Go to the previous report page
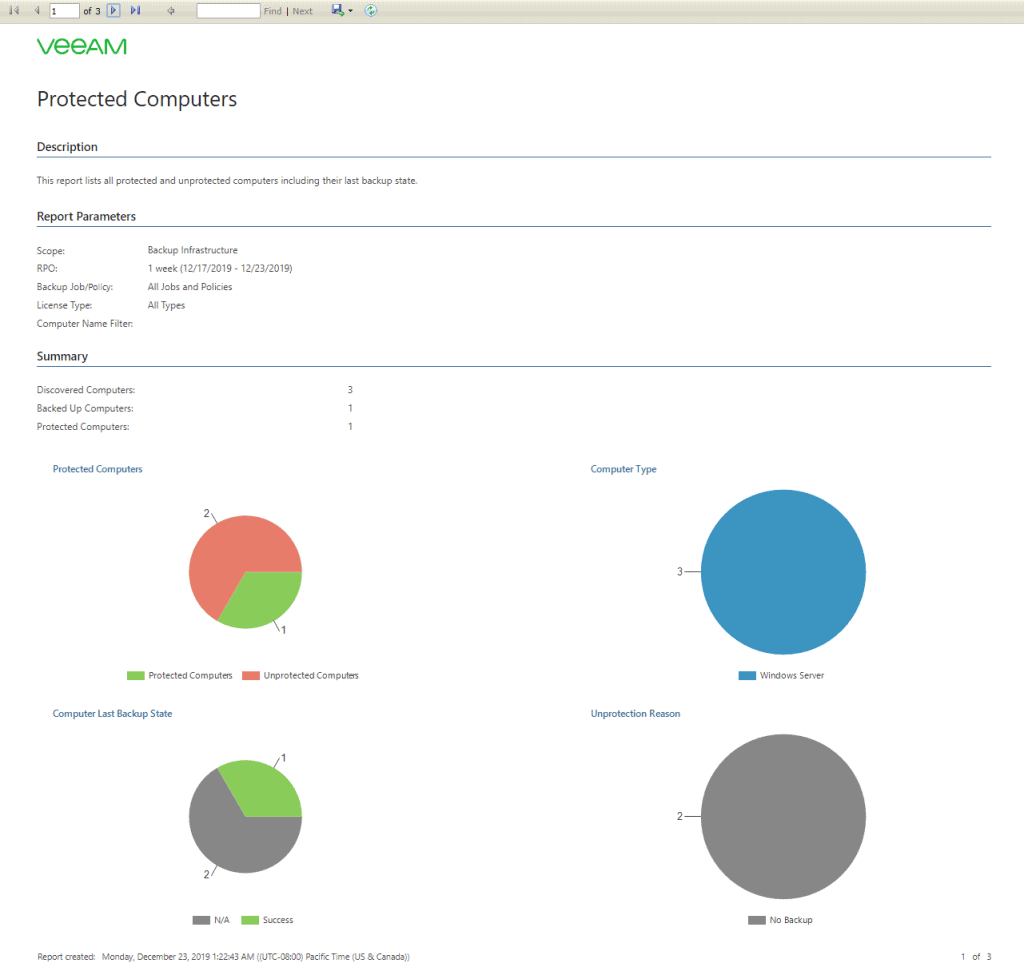This screenshot has width=1024, height=979. 37,10
